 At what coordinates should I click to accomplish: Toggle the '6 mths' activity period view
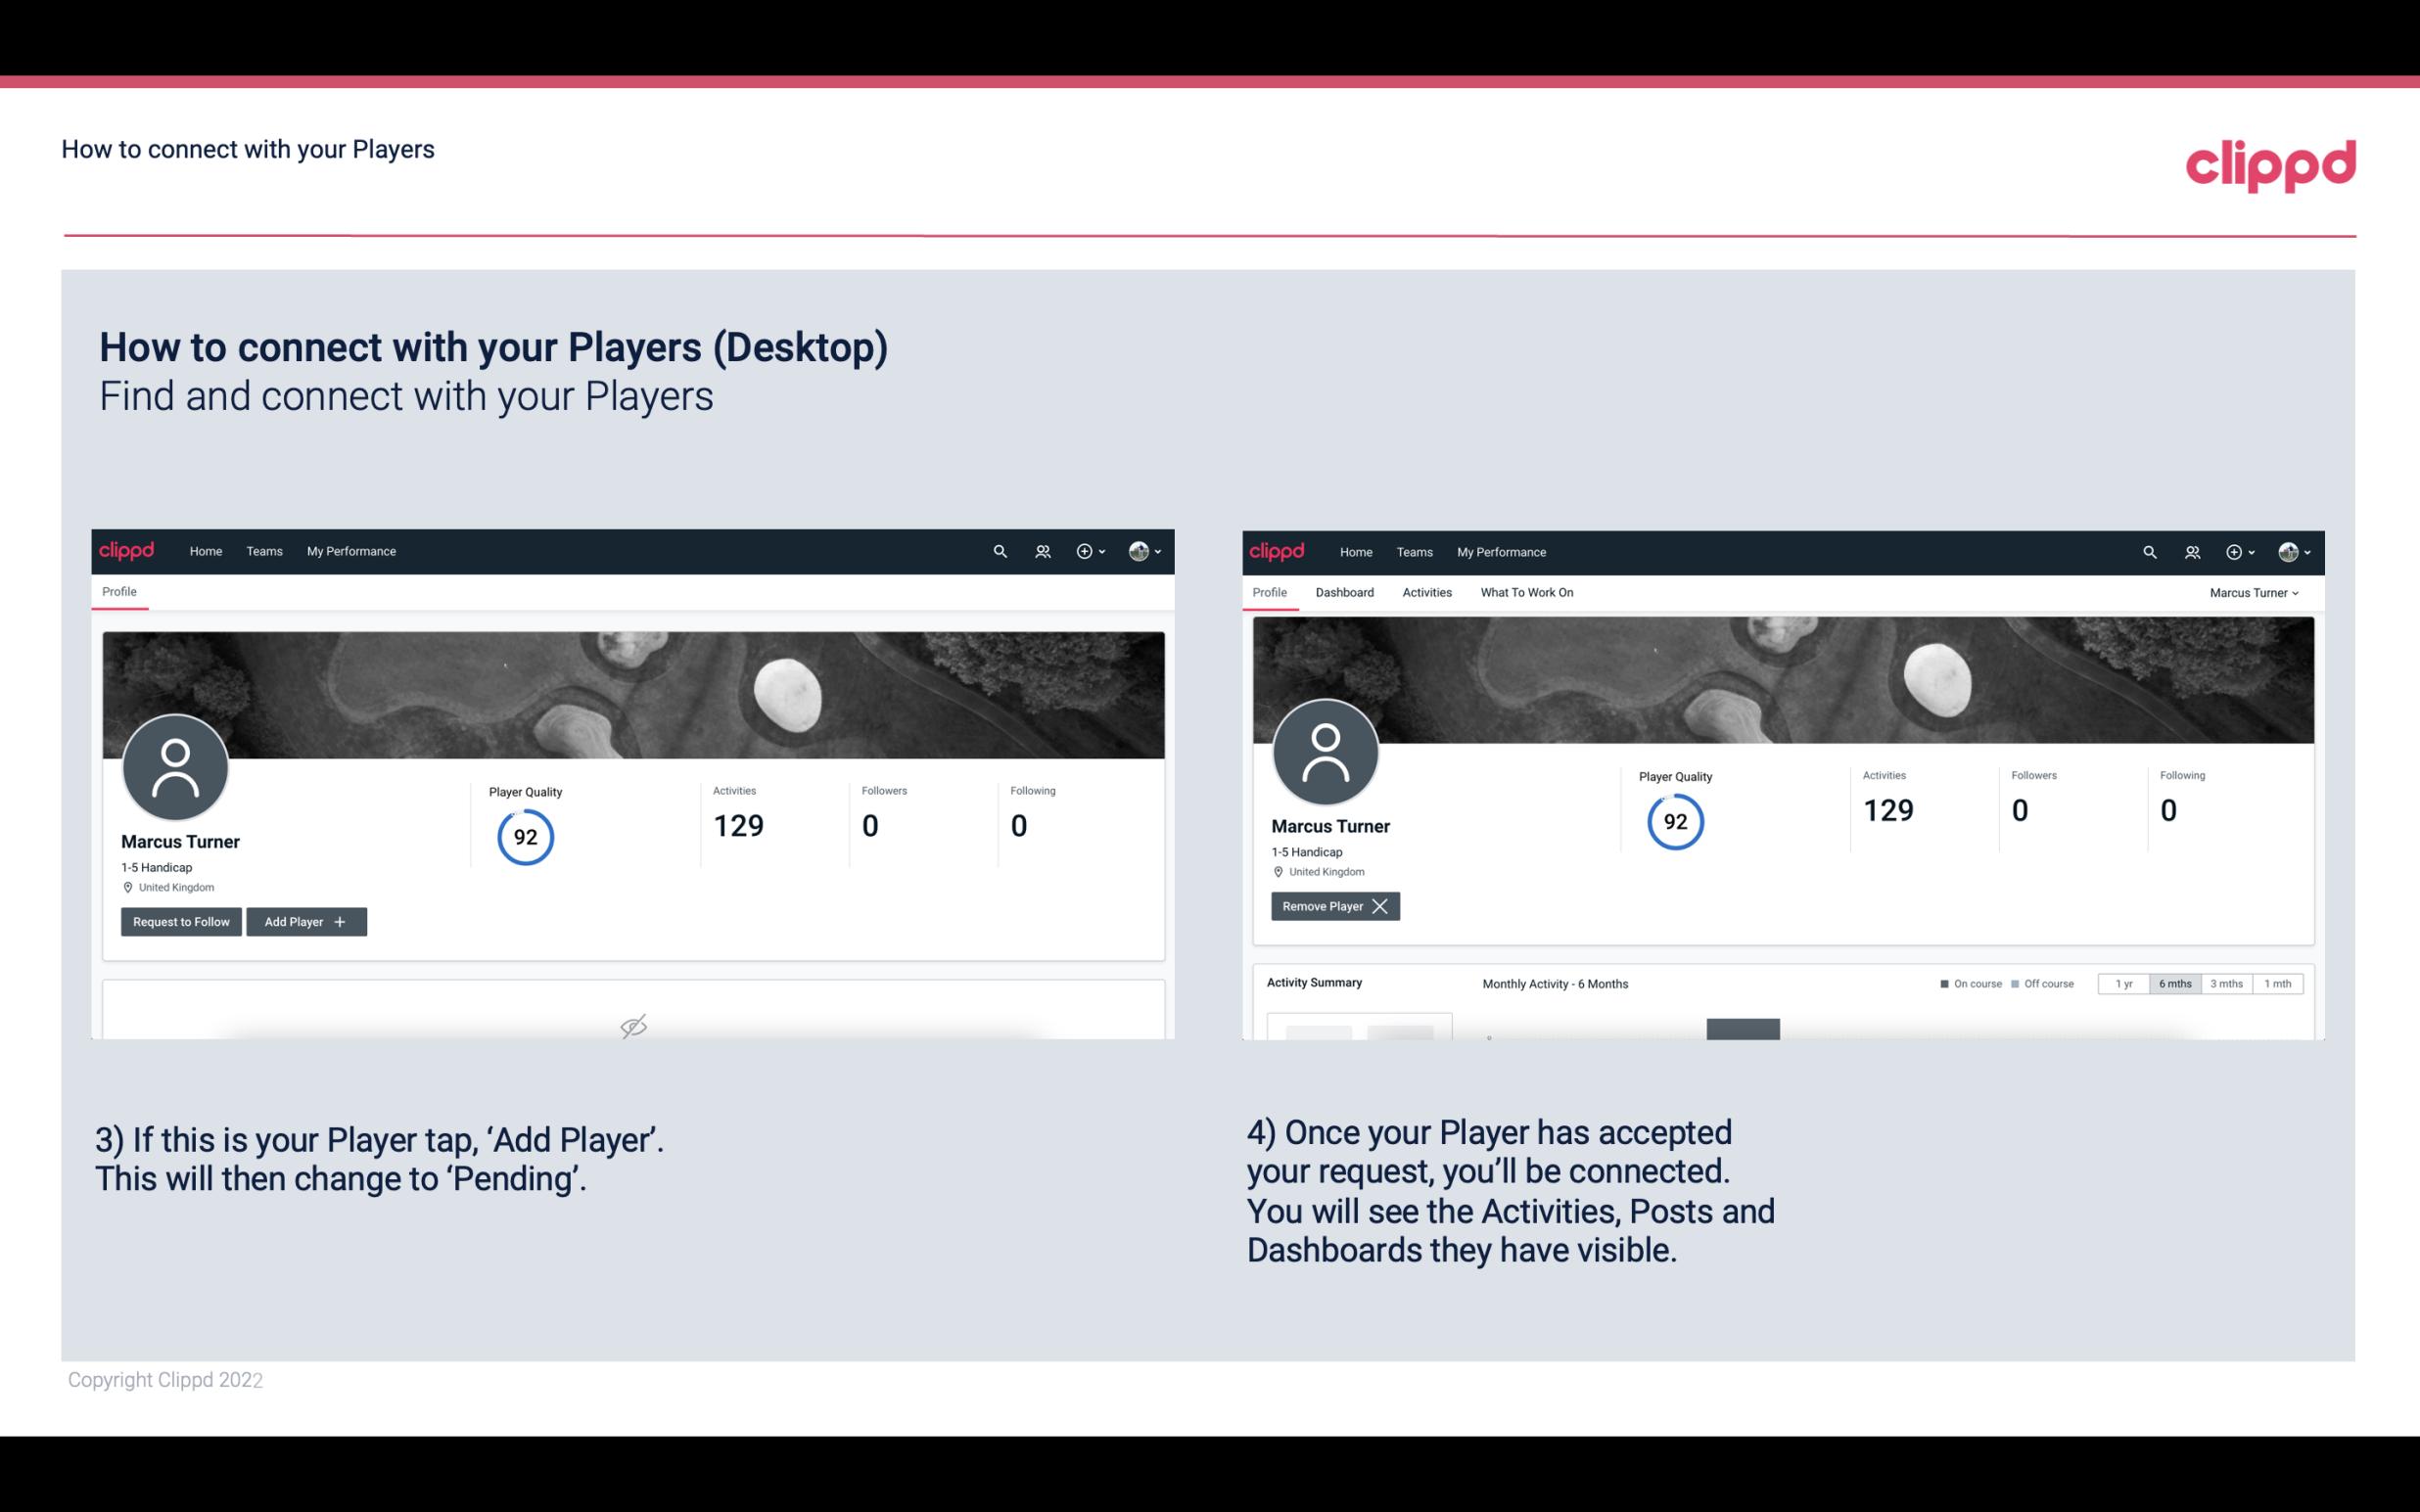click(2174, 983)
